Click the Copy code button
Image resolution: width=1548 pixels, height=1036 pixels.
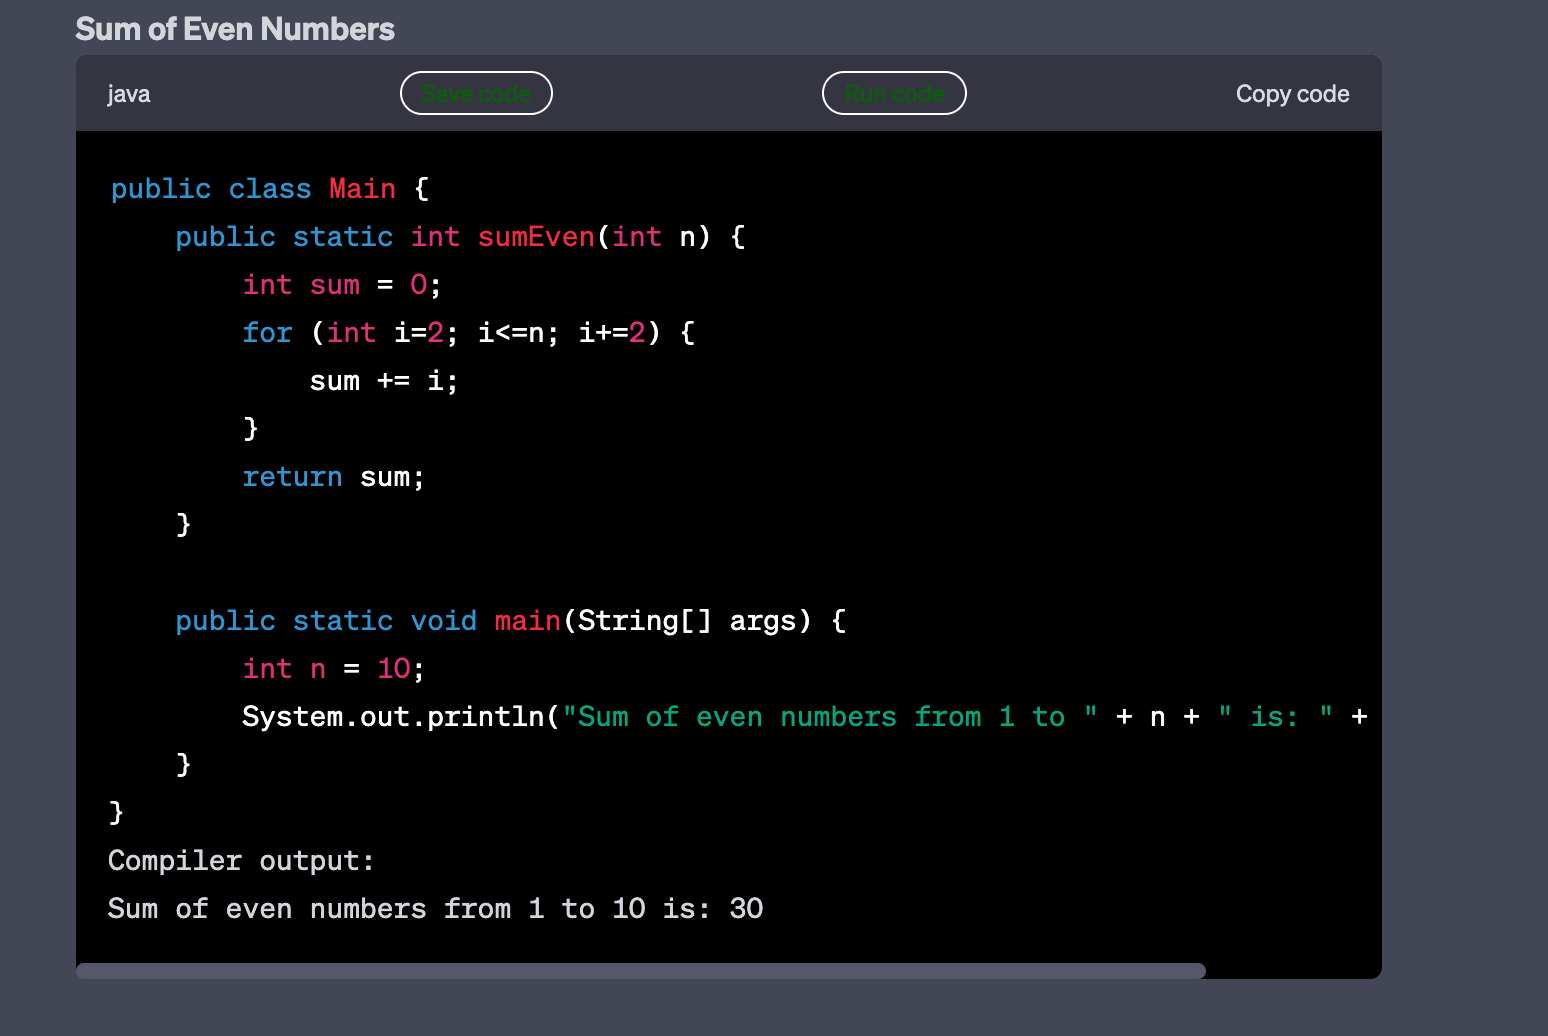(1292, 93)
